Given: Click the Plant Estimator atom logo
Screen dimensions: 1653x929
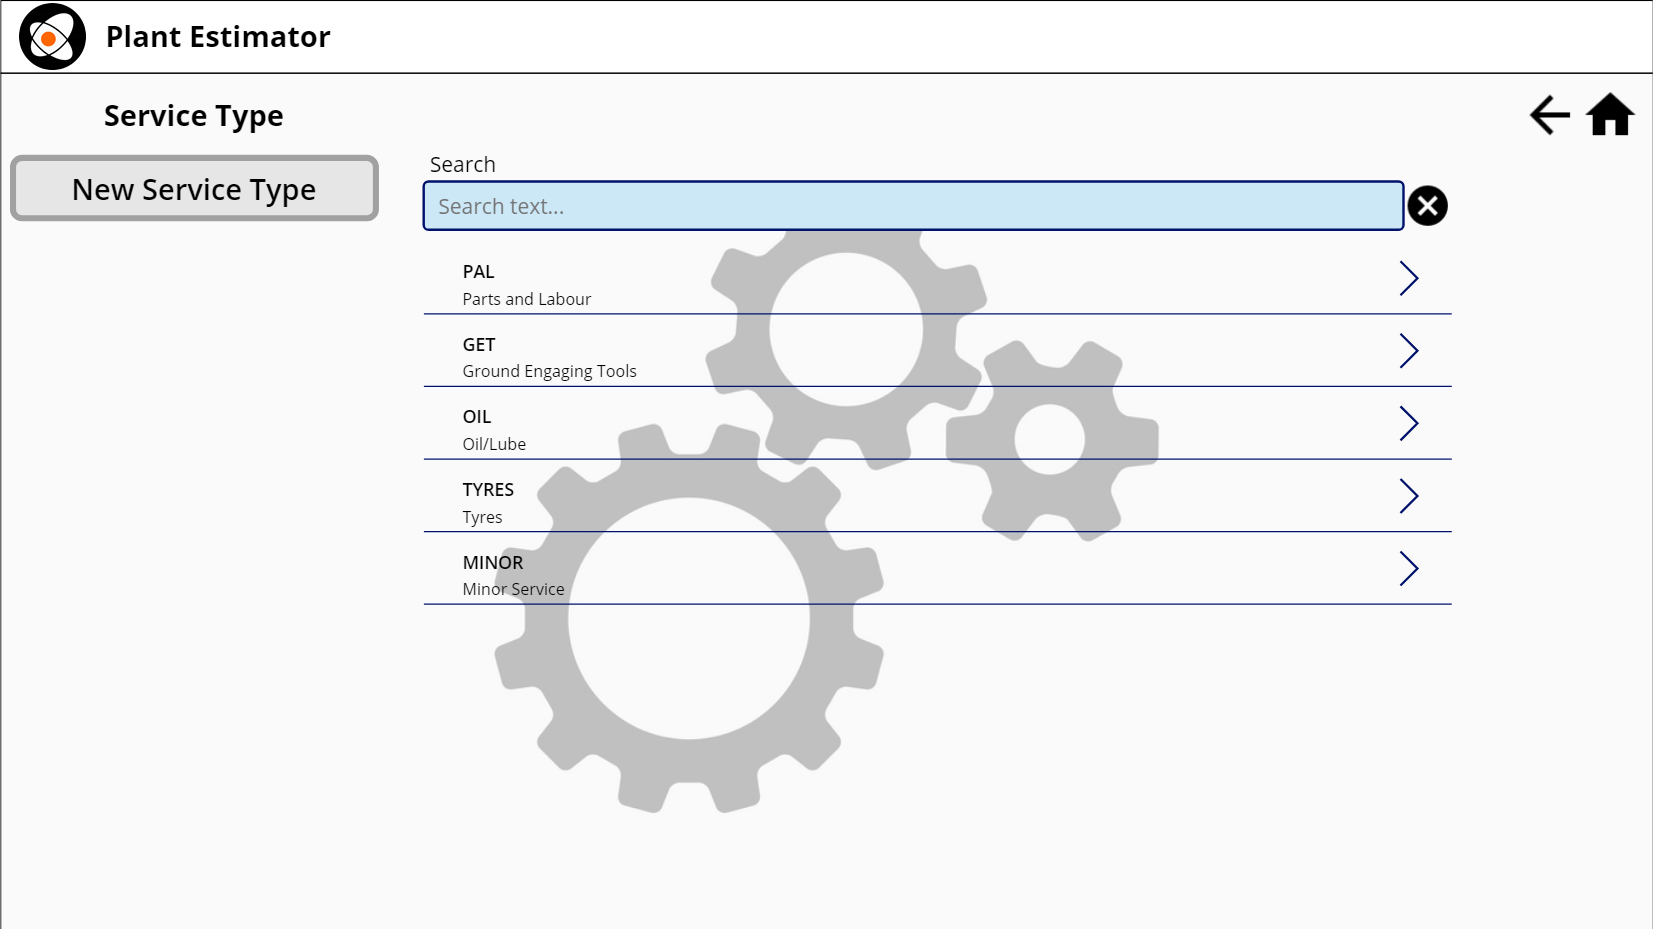Looking at the screenshot, I should 52,37.
